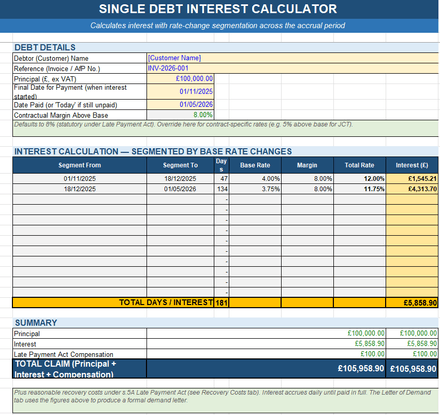Viewport: 440px width, 415px height.
Task: Click the INV-2026-001 reference cell
Action: (x=293, y=68)
